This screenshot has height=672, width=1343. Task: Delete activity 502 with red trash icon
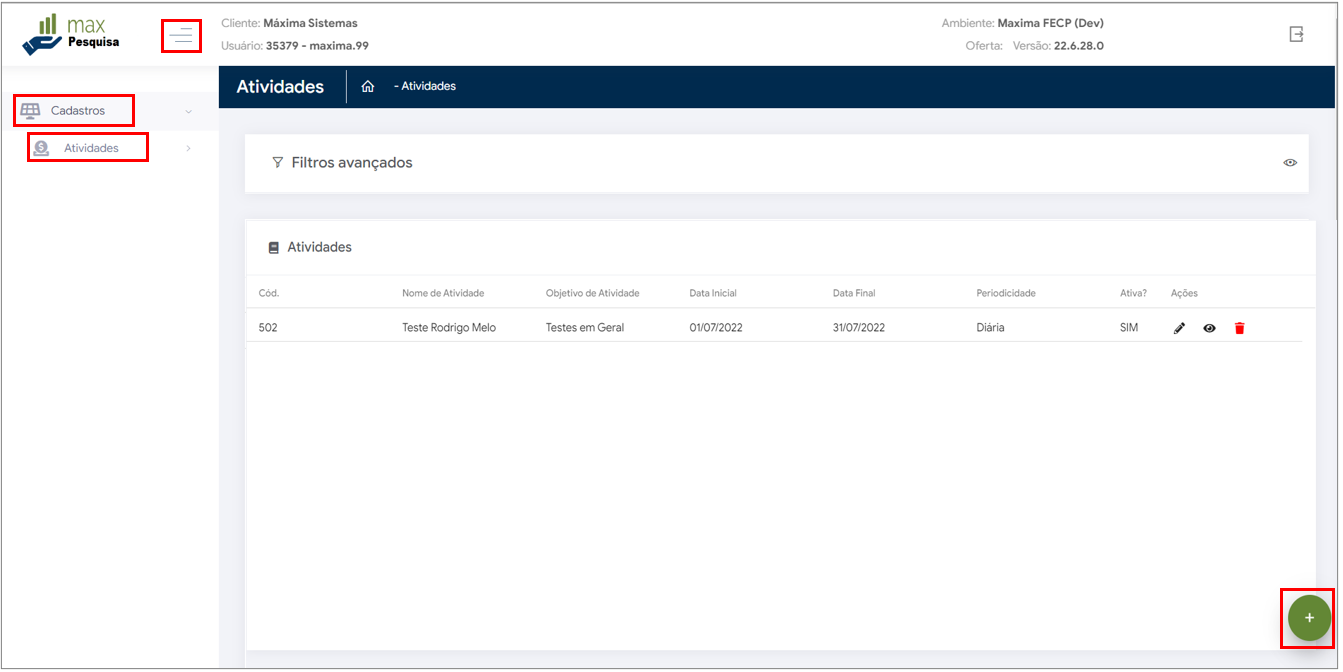1239,328
